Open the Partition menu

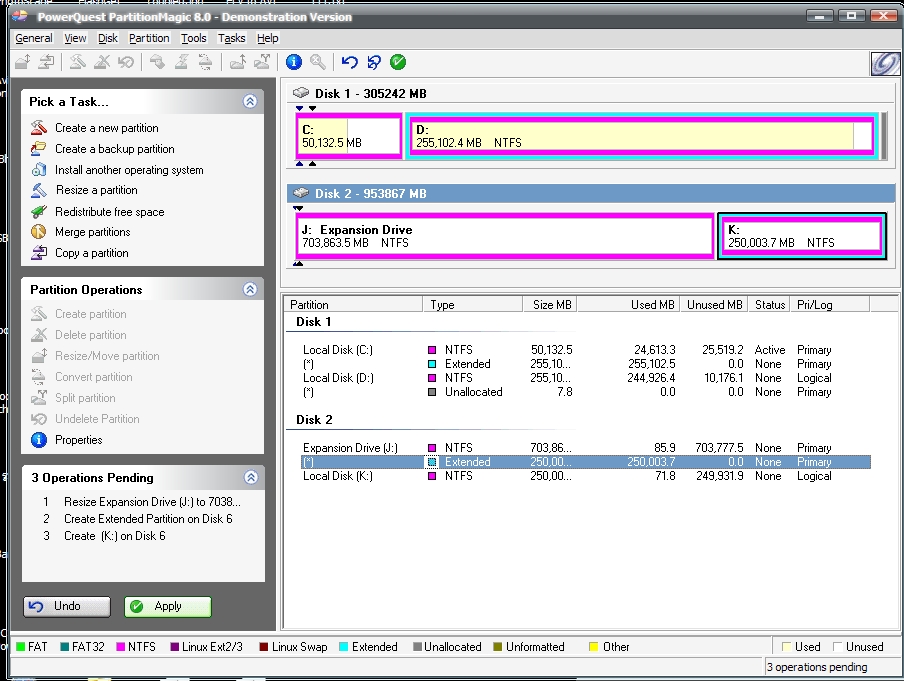tap(149, 38)
